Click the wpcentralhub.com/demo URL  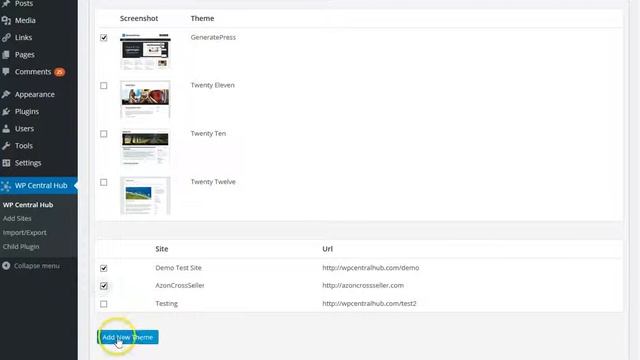(x=371, y=268)
